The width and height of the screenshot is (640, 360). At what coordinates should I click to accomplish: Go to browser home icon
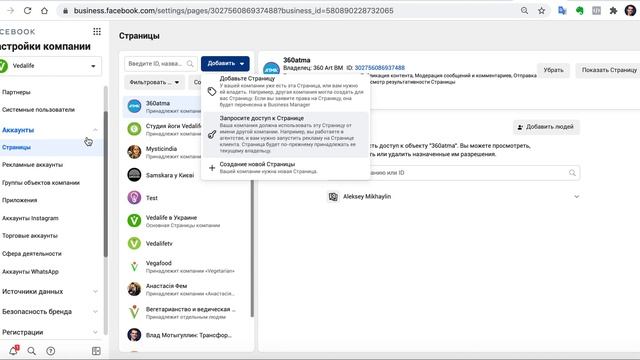click(44, 11)
